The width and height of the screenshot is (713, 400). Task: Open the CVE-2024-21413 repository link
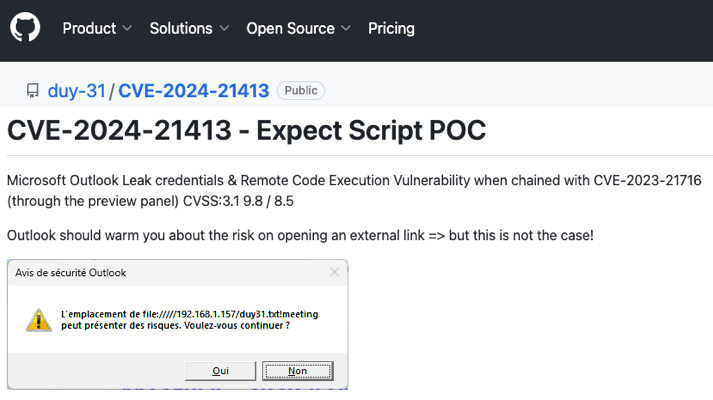(x=193, y=91)
